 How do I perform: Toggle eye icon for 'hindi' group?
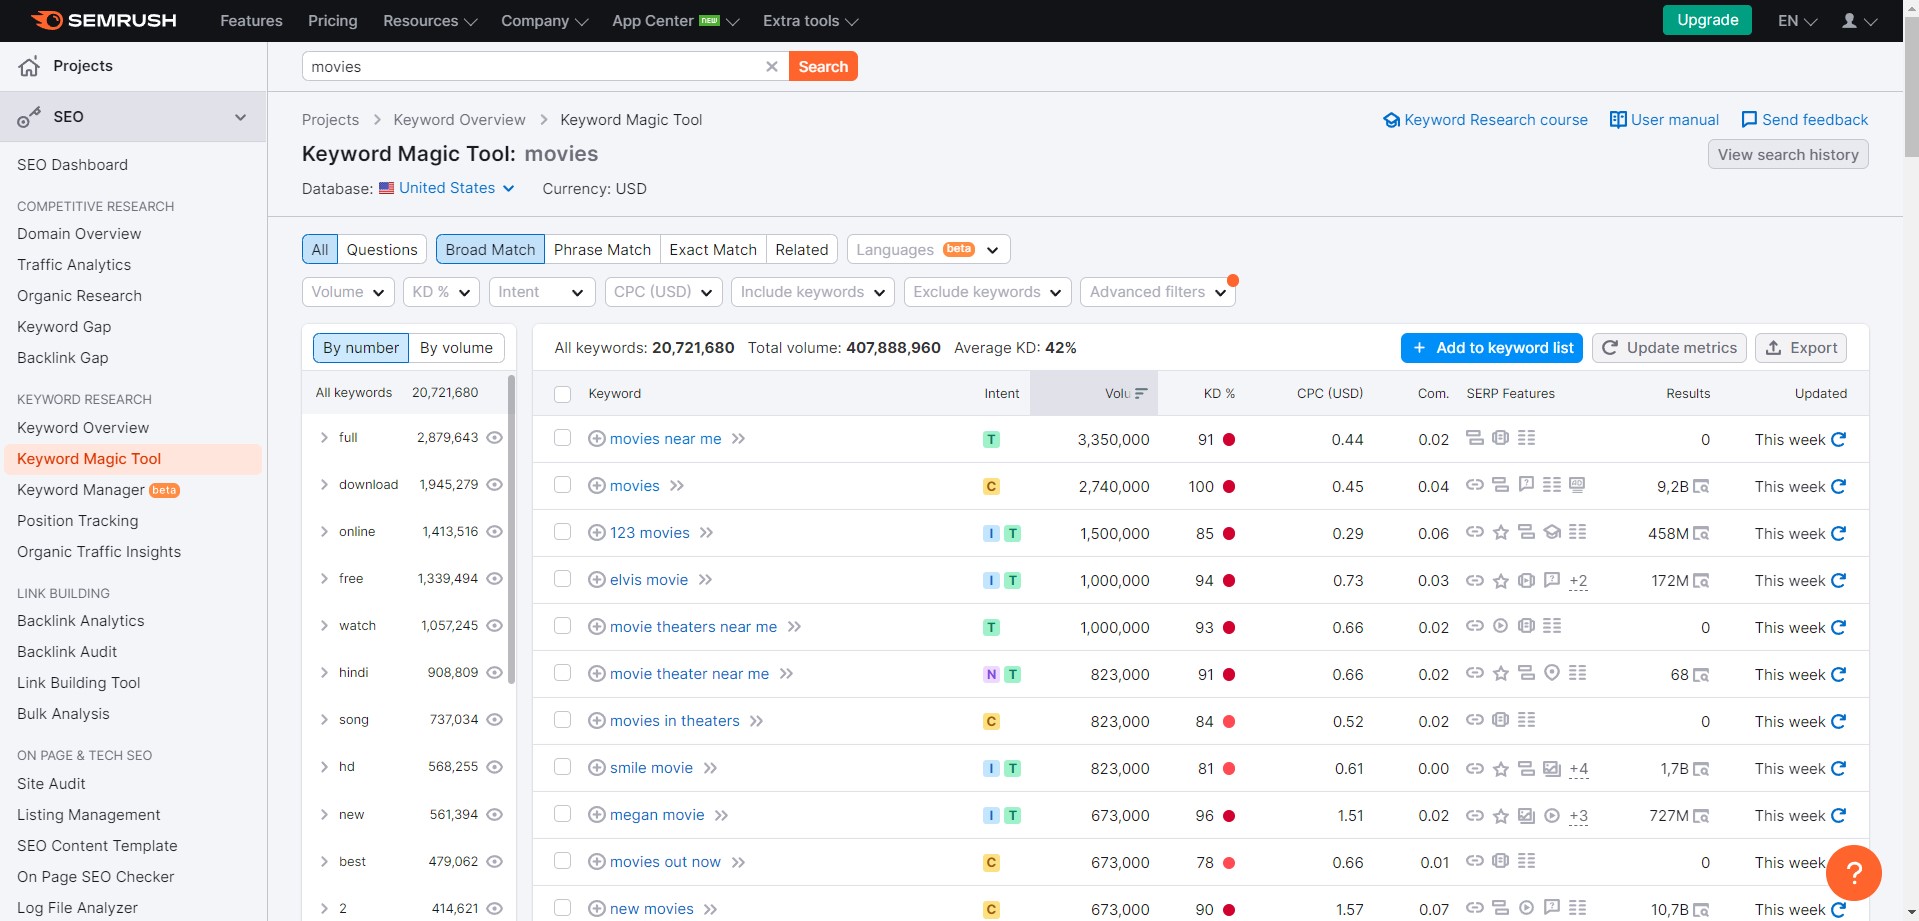click(x=494, y=673)
